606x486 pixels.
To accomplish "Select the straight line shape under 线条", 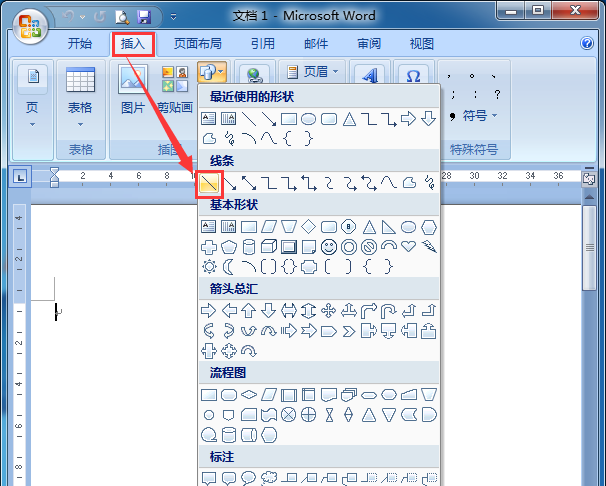I will pos(210,183).
